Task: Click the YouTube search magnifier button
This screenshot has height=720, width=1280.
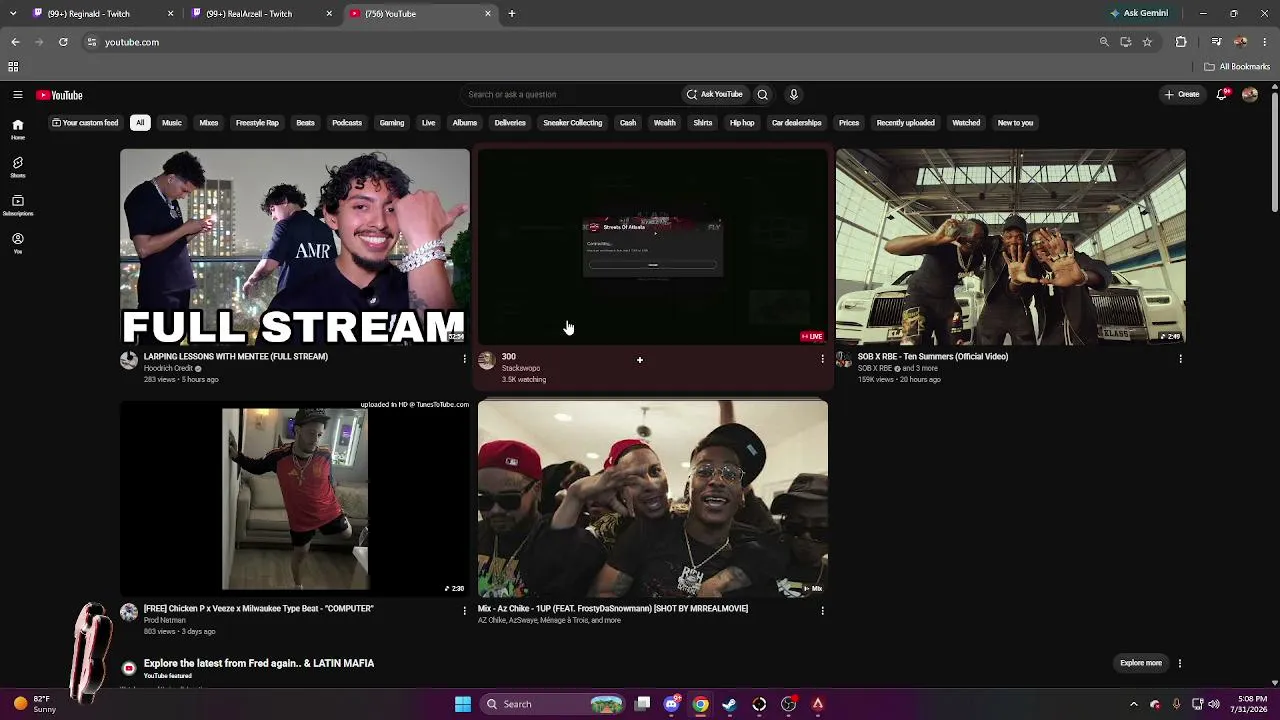Action: [x=762, y=95]
